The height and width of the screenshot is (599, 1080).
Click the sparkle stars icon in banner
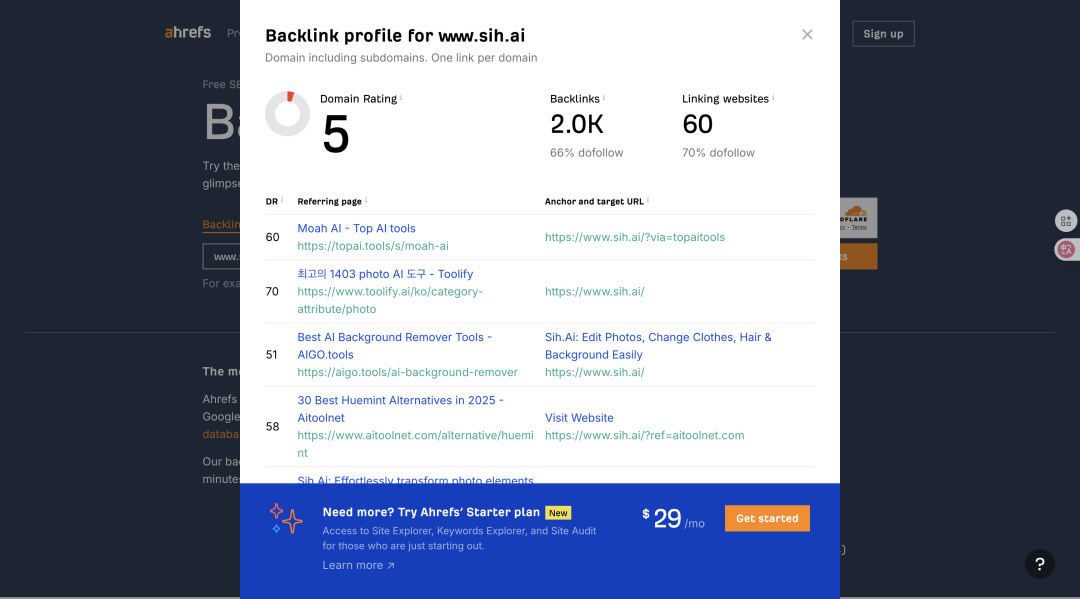286,518
